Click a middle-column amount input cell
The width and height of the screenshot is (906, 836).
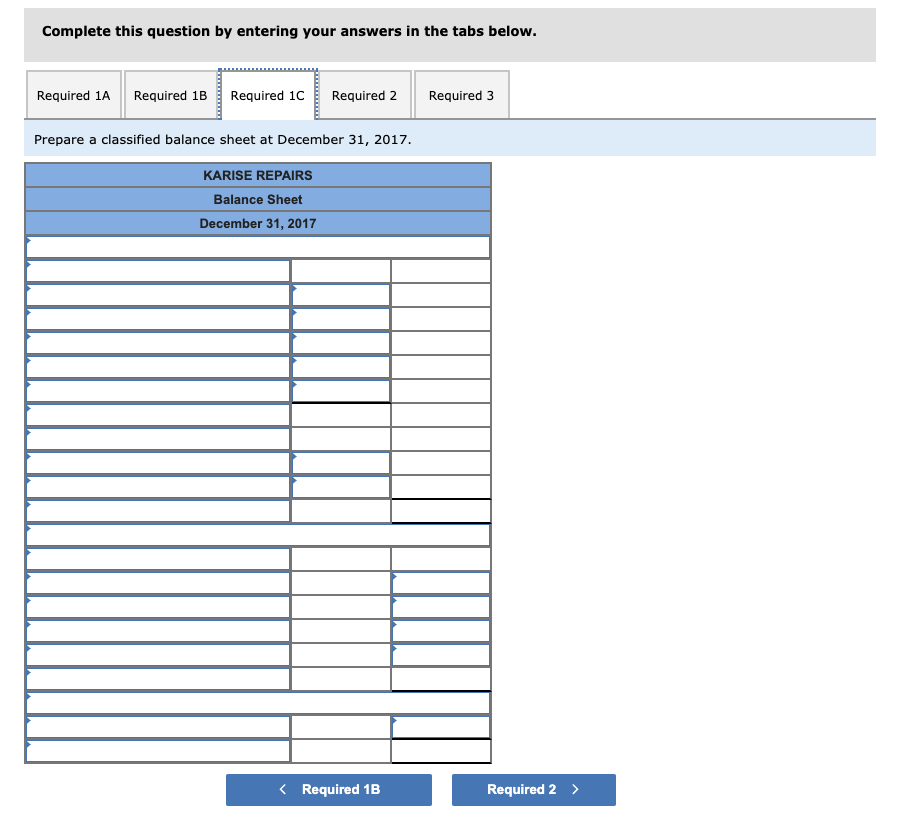(340, 318)
